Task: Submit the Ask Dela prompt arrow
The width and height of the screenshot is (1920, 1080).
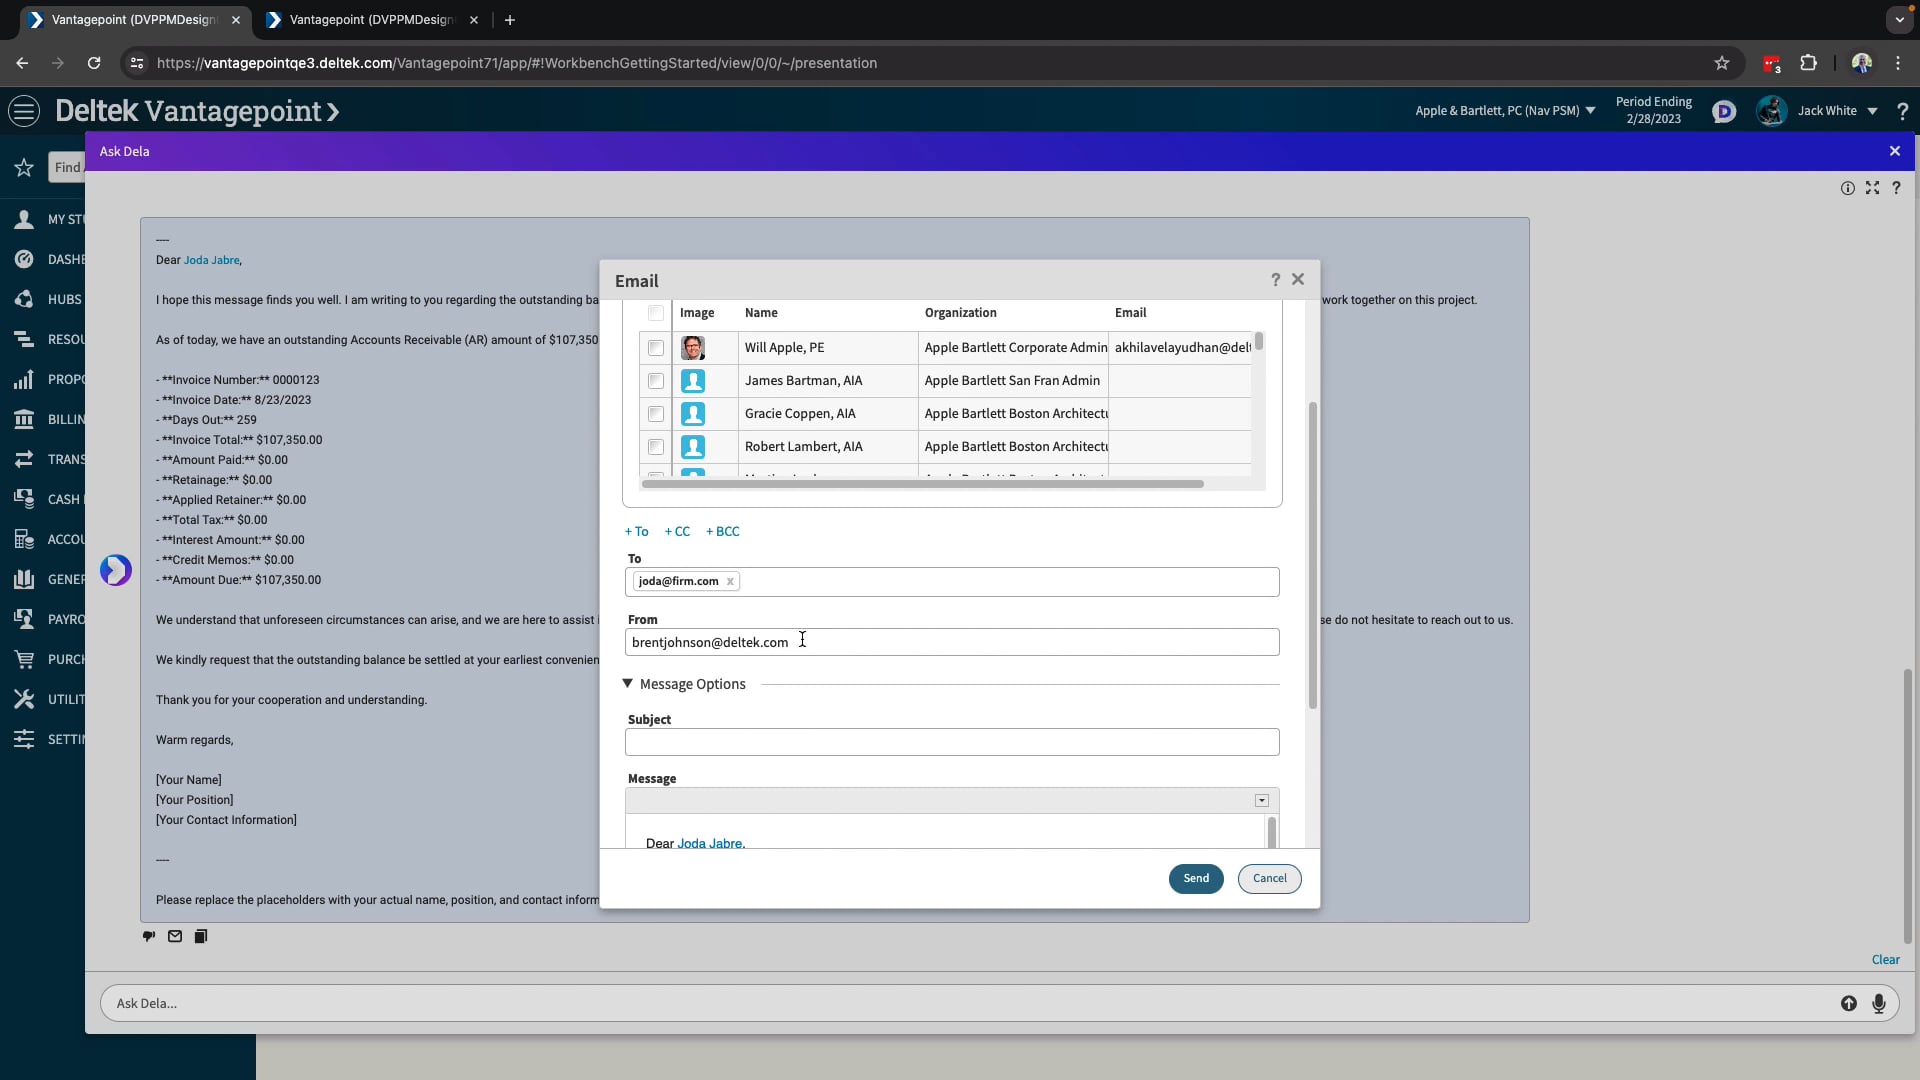Action: coord(1849,1004)
